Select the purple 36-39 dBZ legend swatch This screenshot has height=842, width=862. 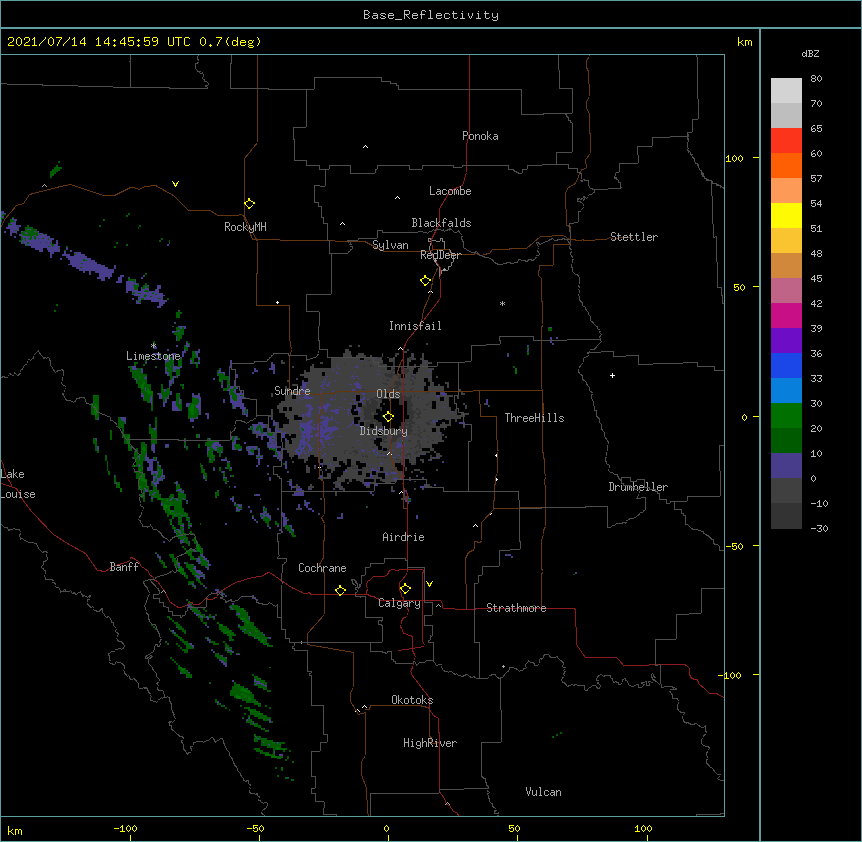point(786,341)
